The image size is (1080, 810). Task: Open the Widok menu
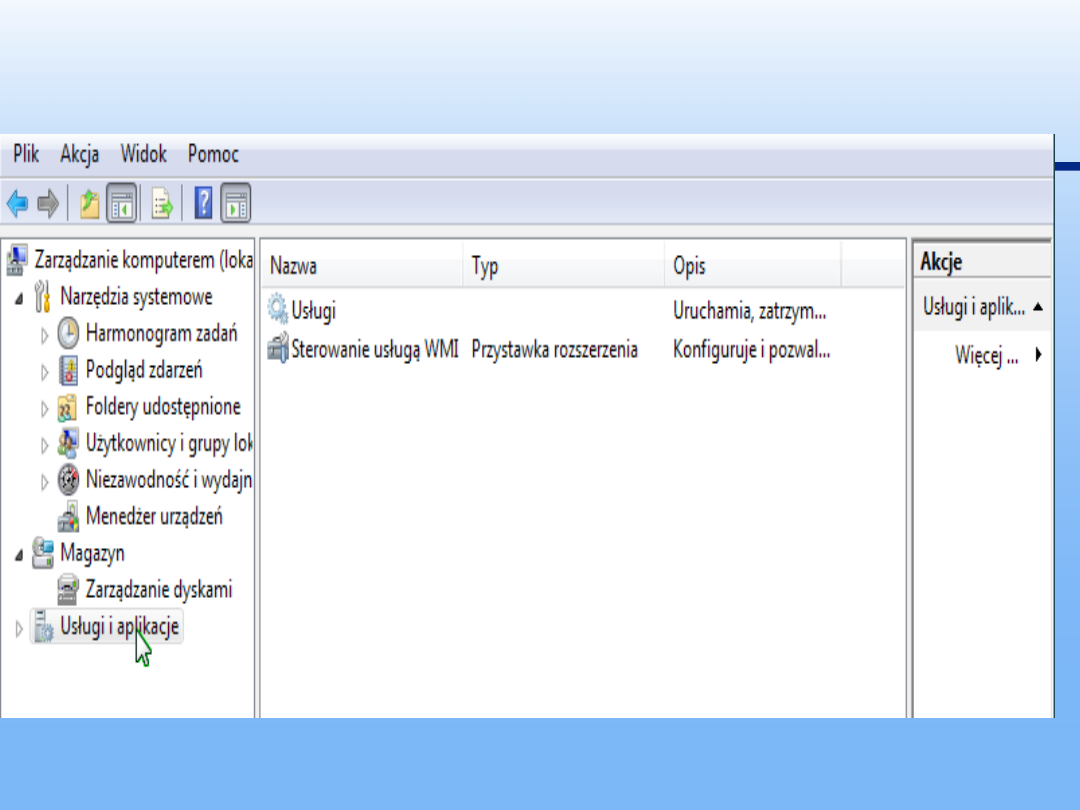click(x=143, y=155)
